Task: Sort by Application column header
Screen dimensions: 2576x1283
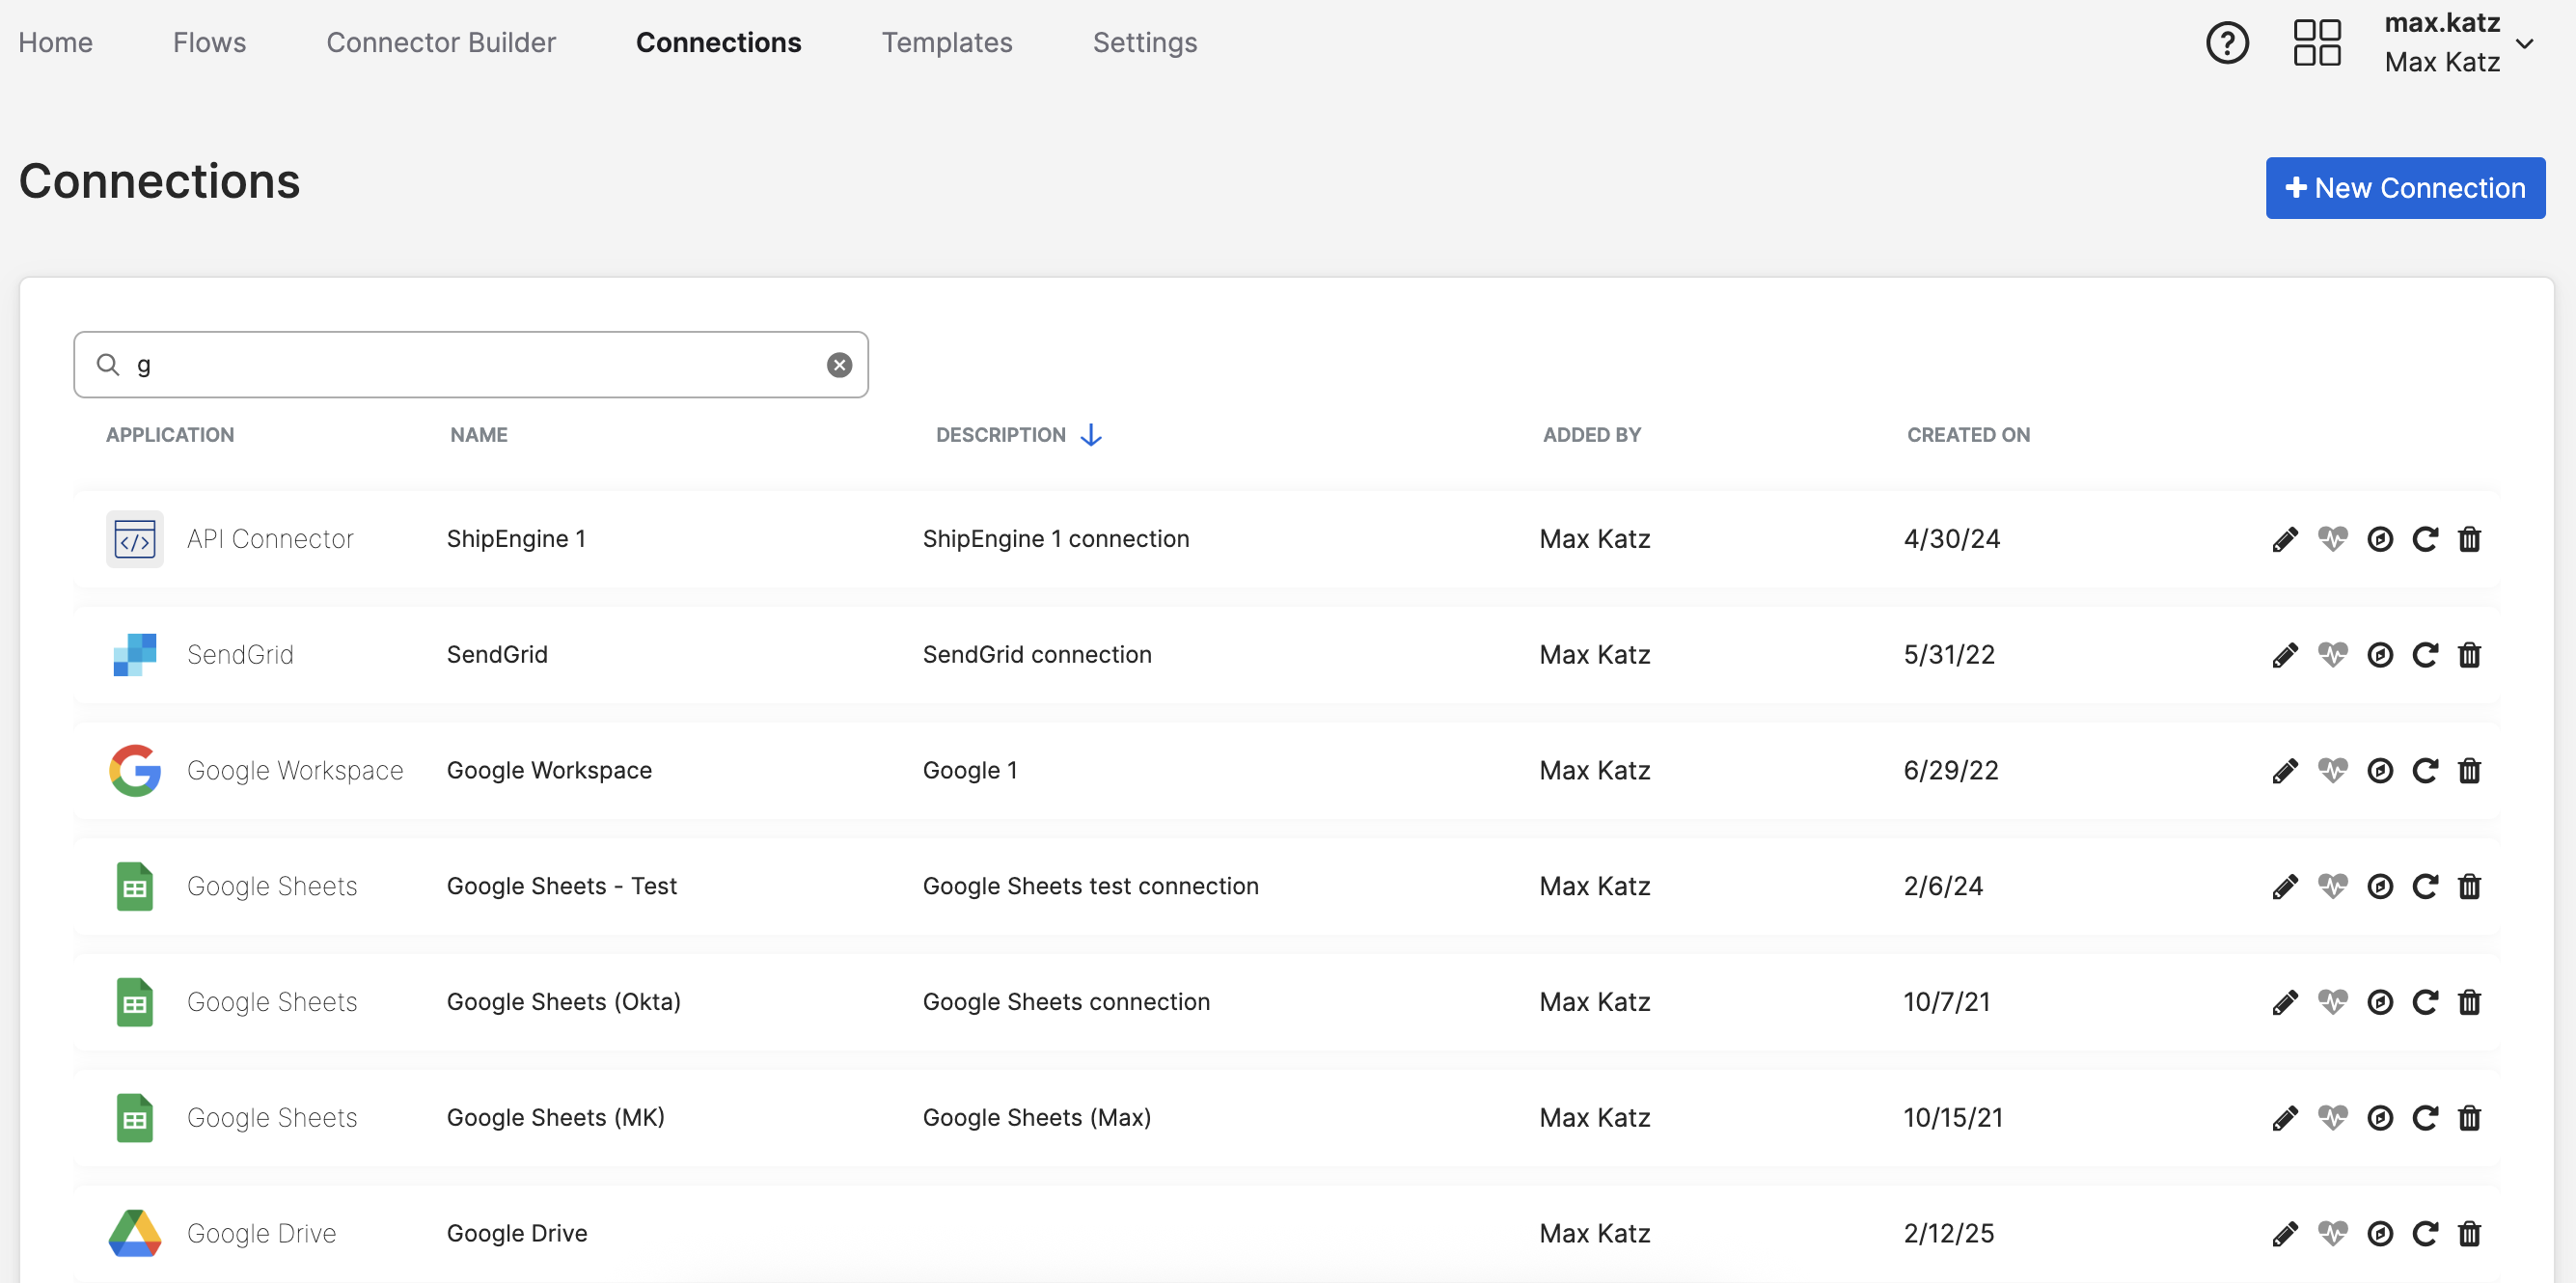Action: pyautogui.click(x=170, y=435)
